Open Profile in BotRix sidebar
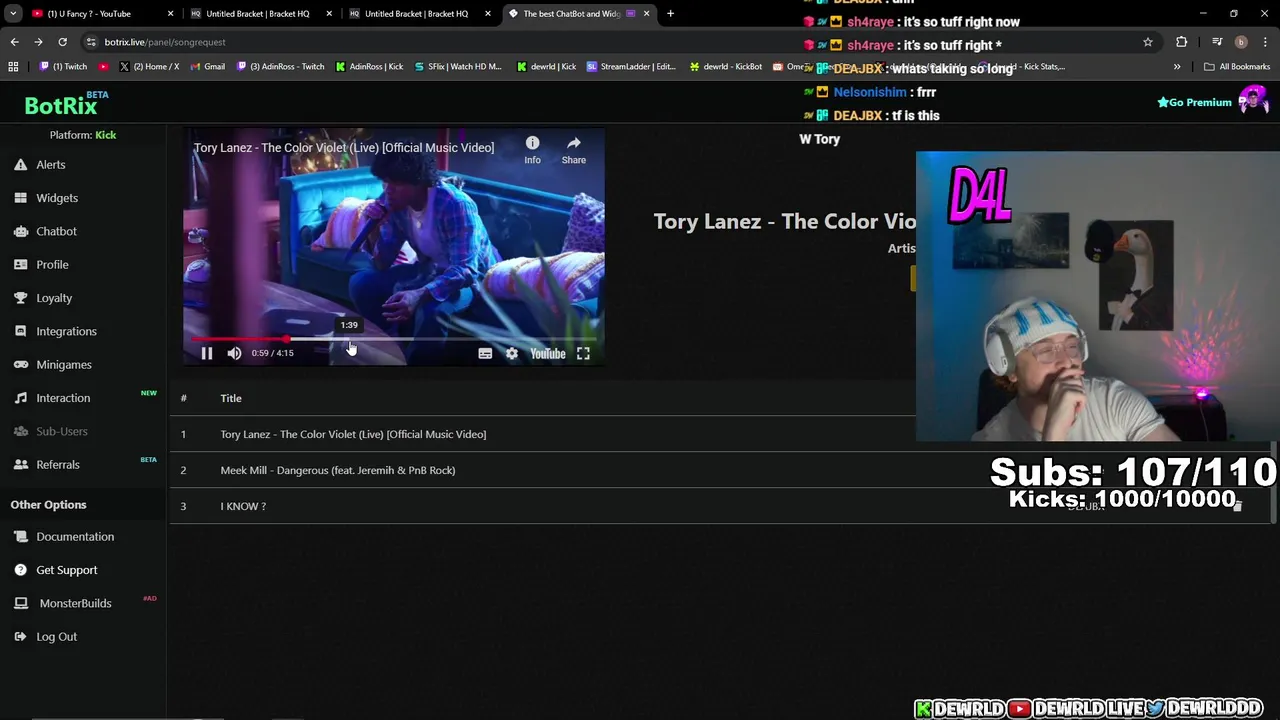The width and height of the screenshot is (1280, 720). point(52,265)
